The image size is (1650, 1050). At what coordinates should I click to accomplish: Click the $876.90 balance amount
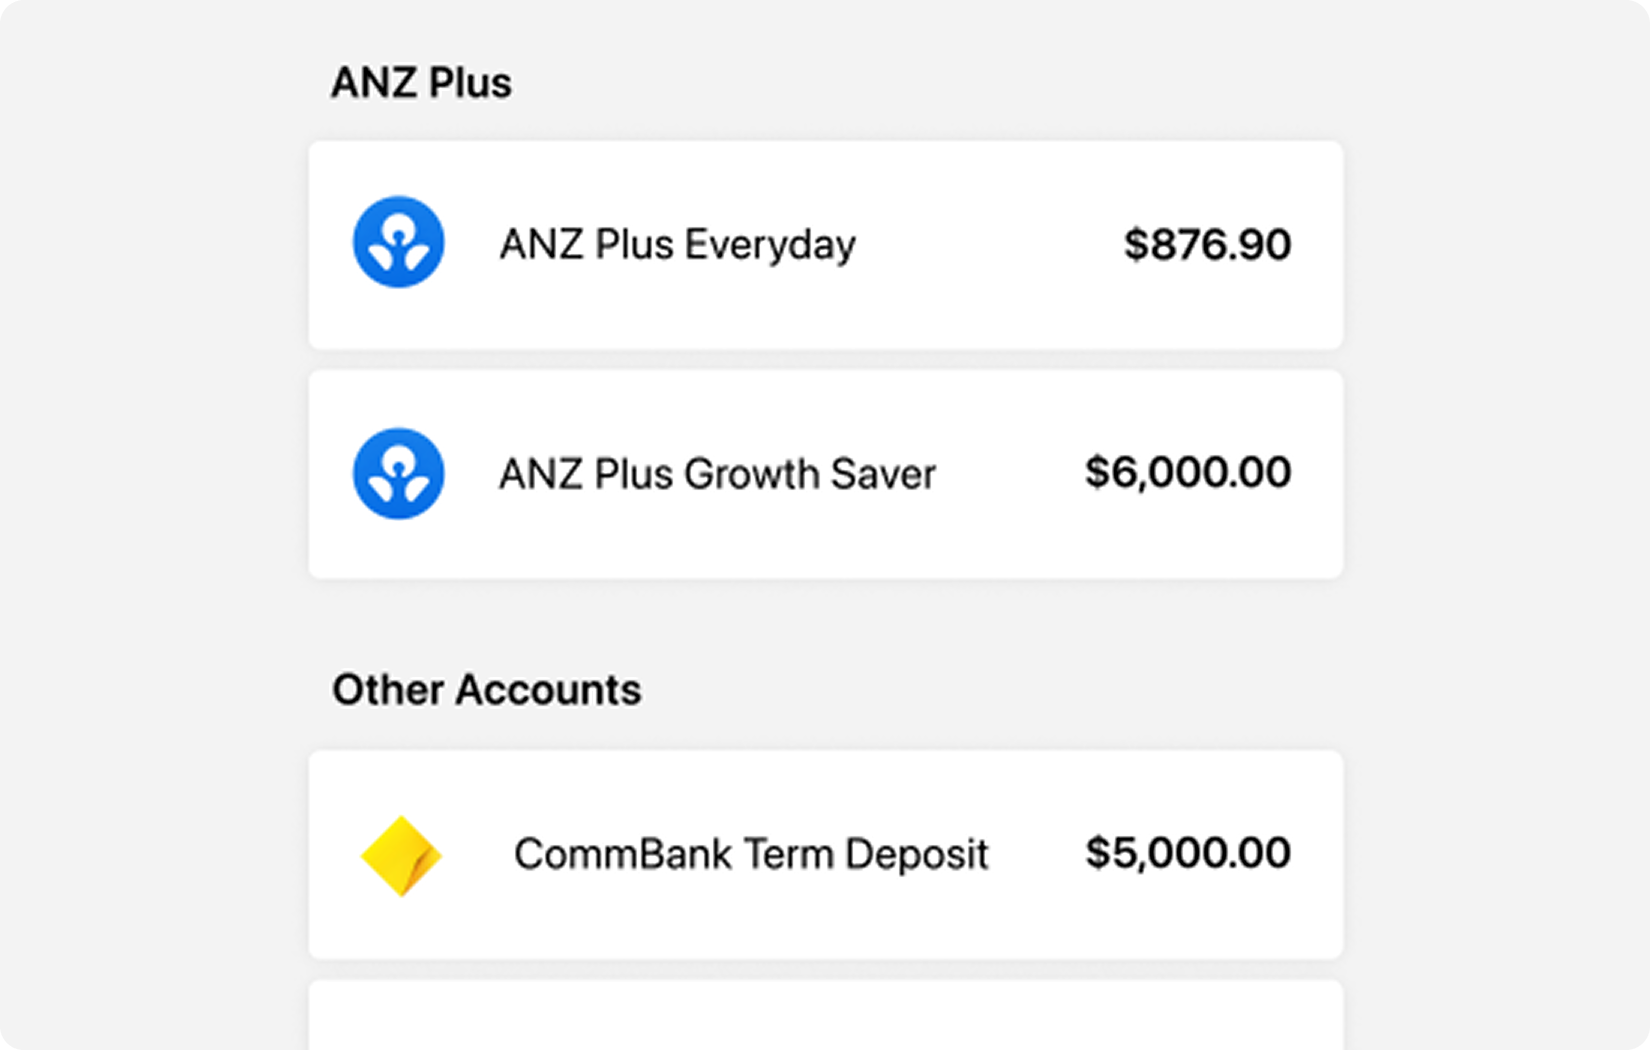[1207, 245]
